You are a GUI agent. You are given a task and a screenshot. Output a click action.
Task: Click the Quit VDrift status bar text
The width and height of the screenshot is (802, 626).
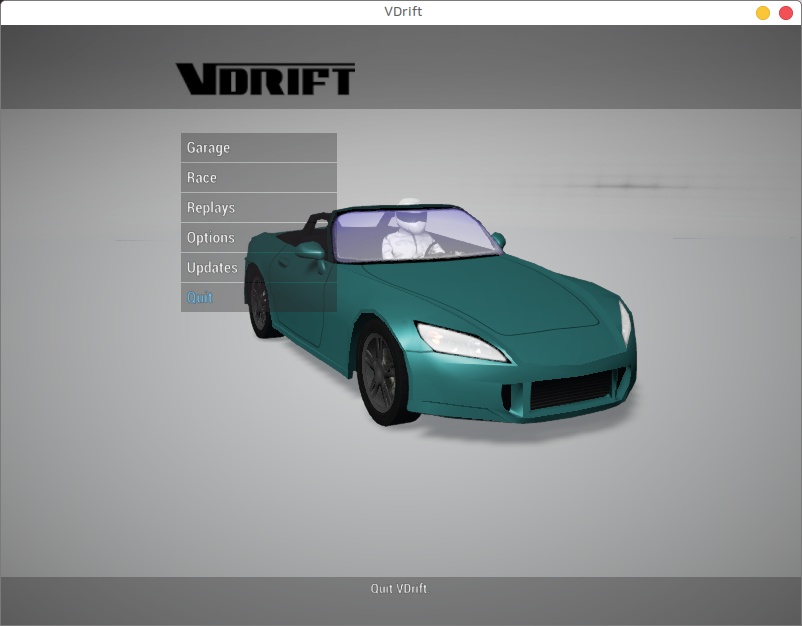pyautogui.click(x=401, y=589)
